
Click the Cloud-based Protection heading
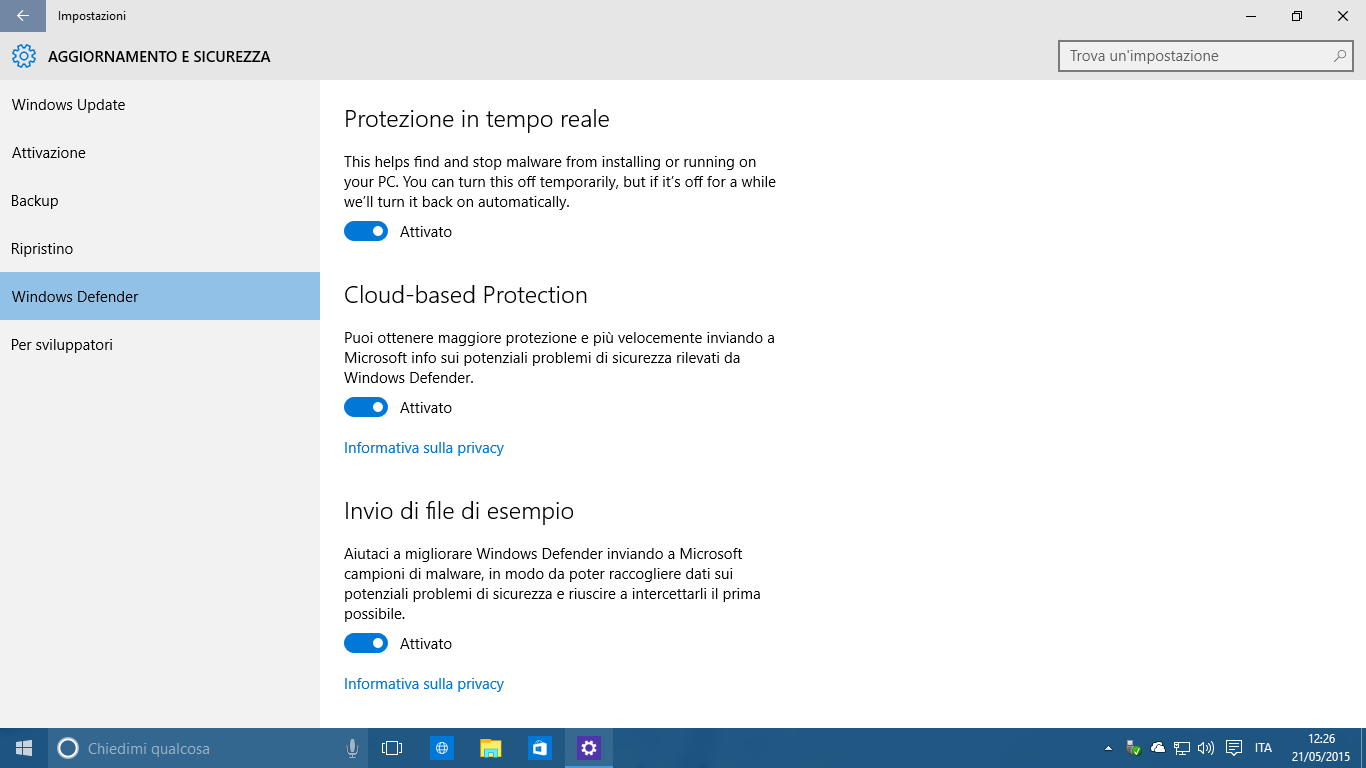466,295
